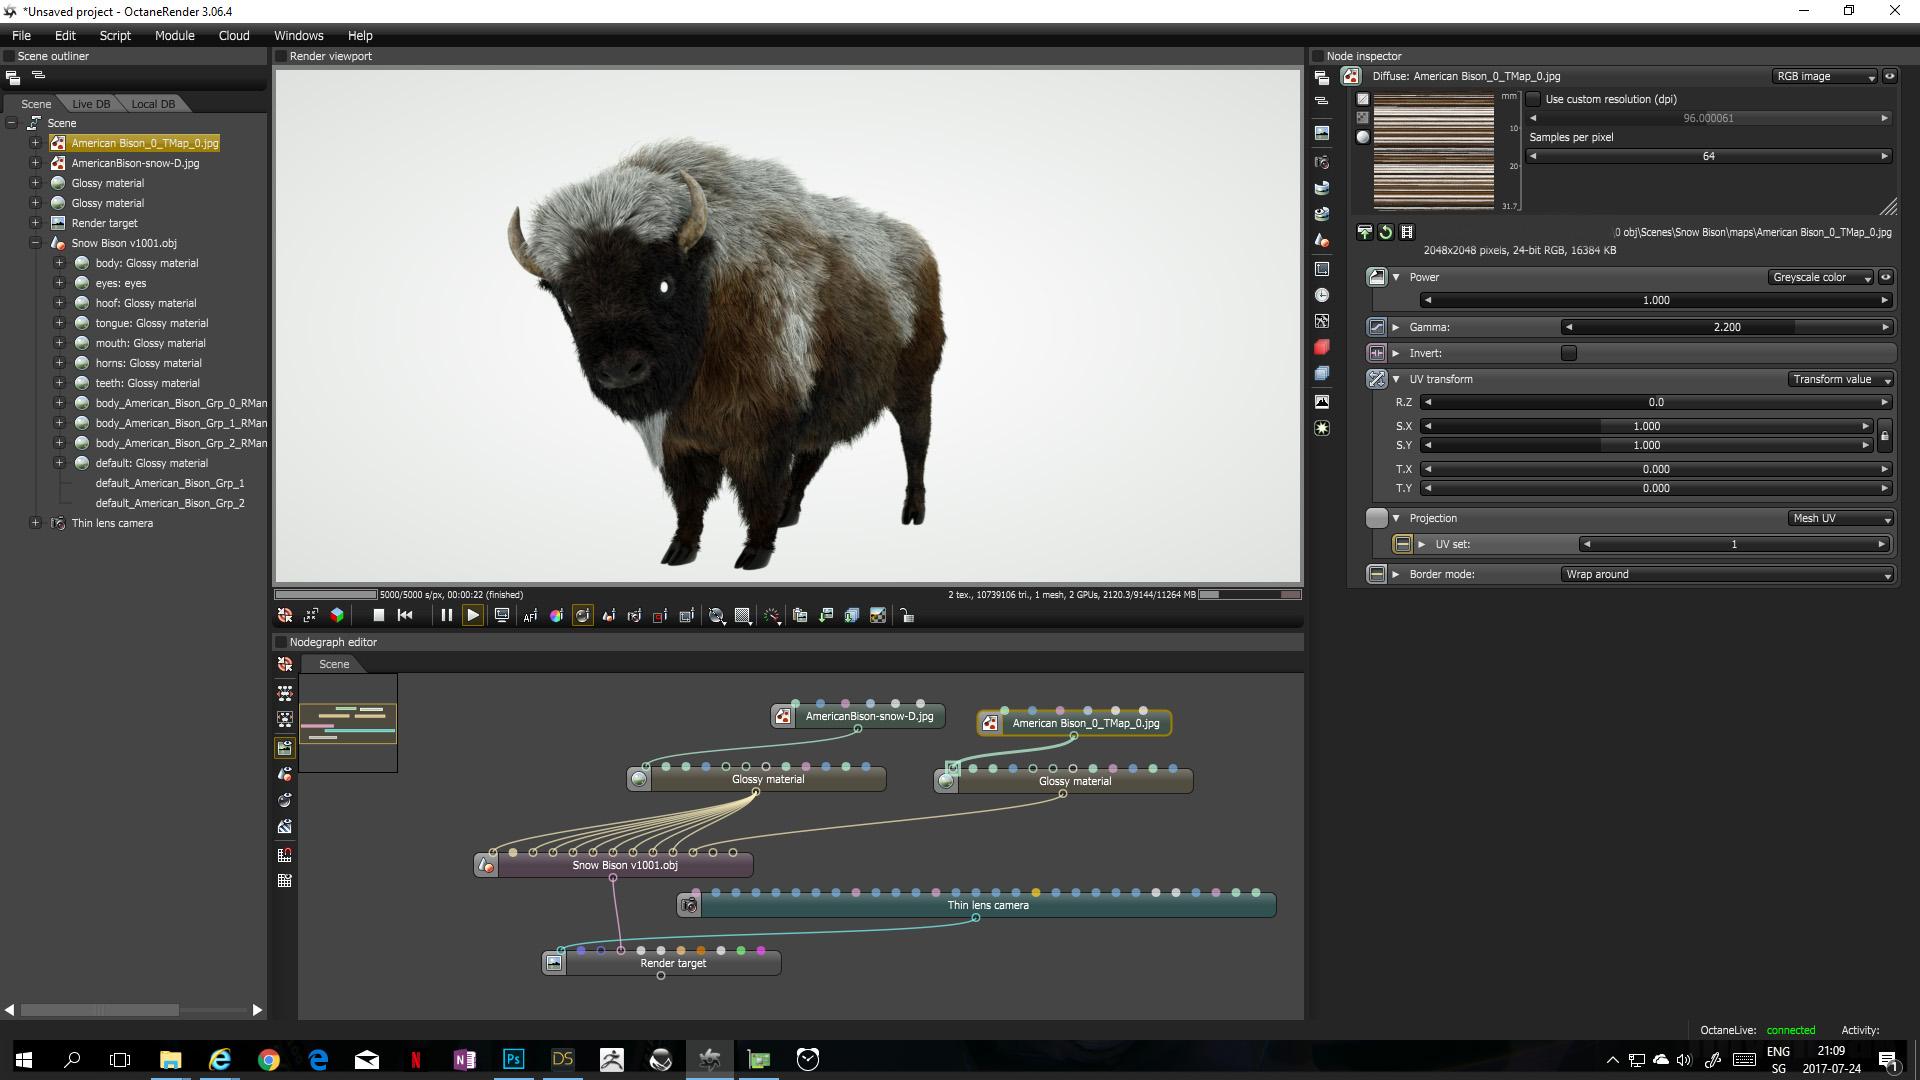Adjust the Gamma slider
This screenshot has height=1080, width=1920.
[1726, 327]
